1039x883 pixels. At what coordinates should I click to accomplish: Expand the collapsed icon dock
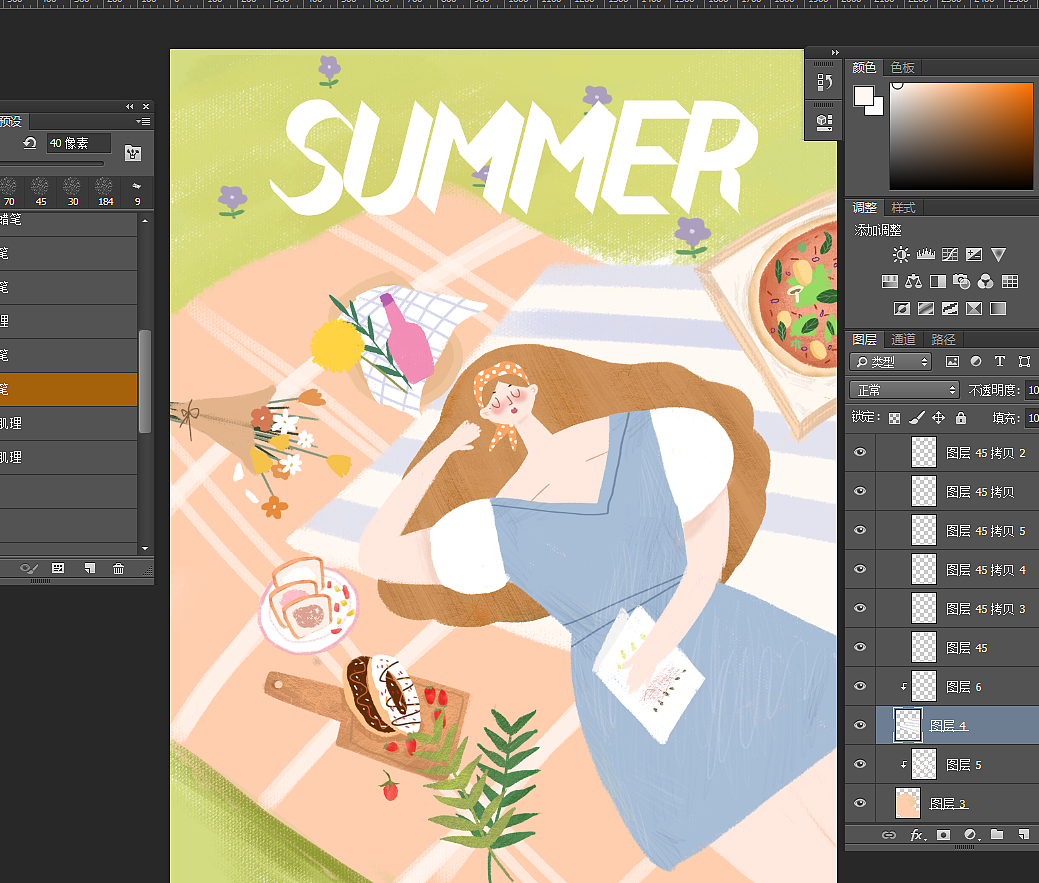coord(835,52)
